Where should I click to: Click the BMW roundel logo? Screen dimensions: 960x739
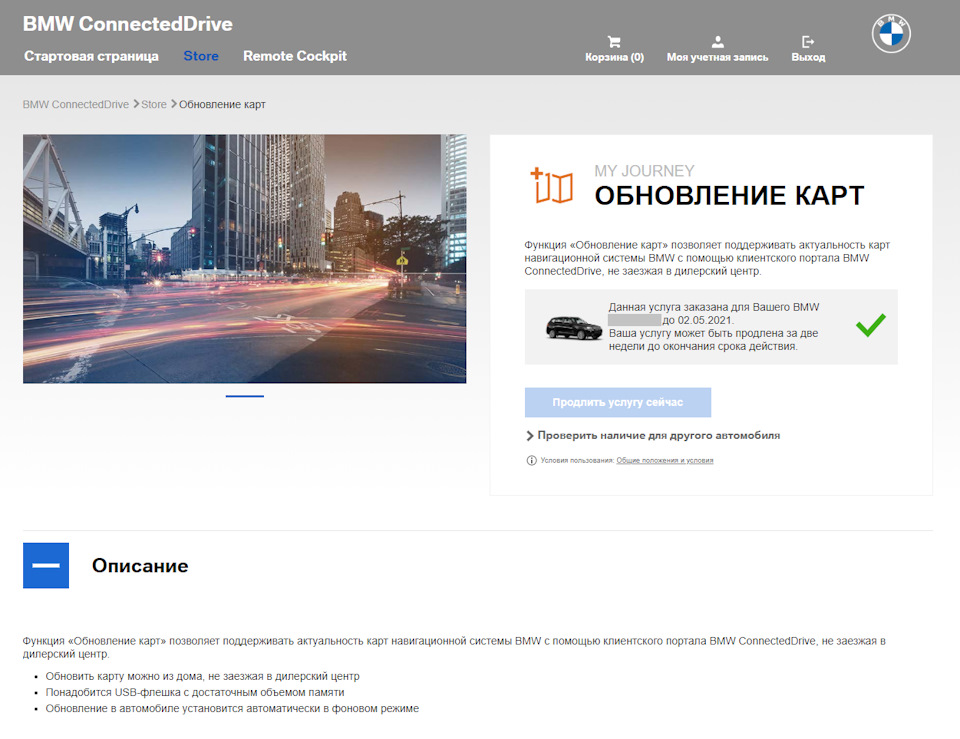pos(891,33)
